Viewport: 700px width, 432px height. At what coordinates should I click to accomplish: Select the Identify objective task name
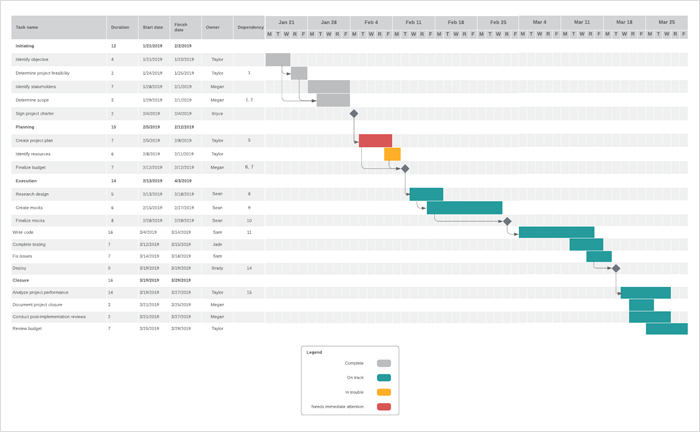click(32, 59)
